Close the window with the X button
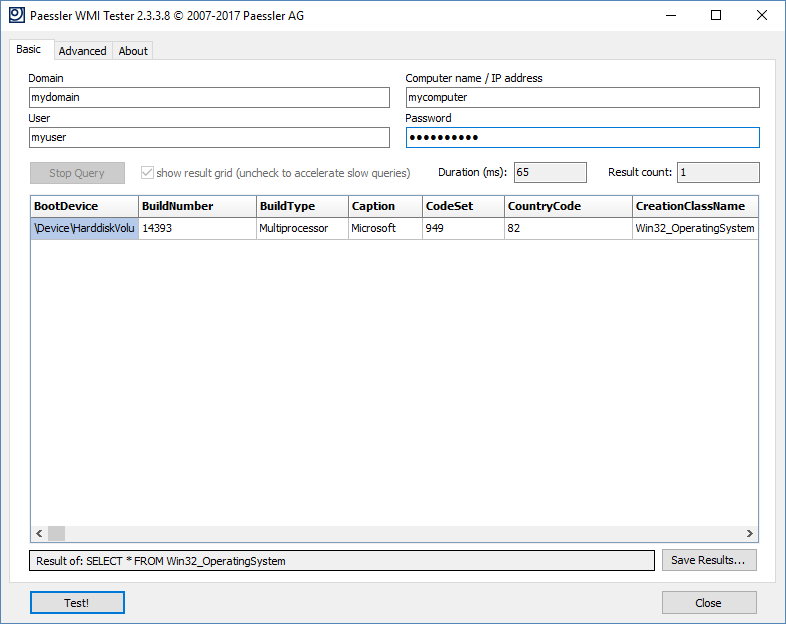The height and width of the screenshot is (624, 786). point(761,16)
